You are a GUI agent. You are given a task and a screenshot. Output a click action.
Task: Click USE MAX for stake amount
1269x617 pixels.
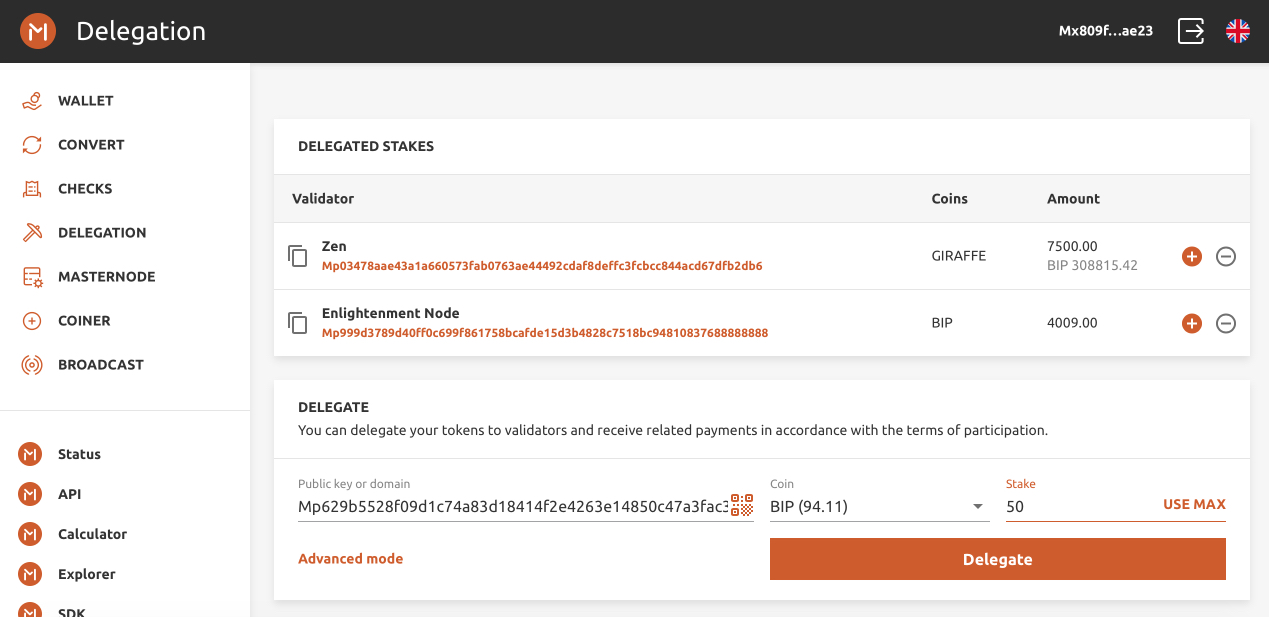(1194, 505)
